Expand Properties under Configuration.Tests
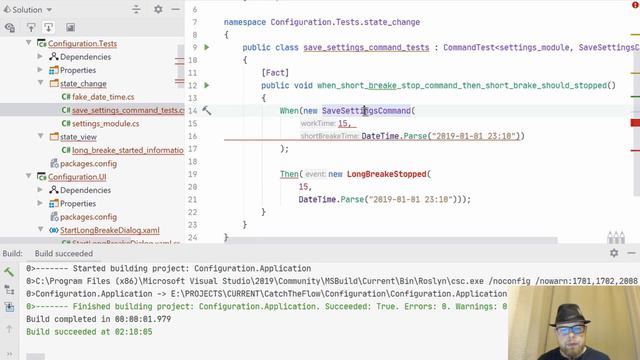 [40, 70]
